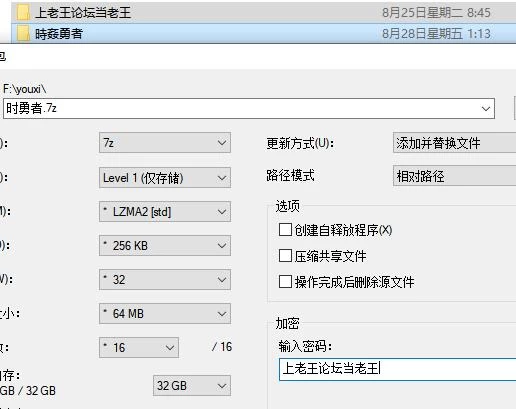516x409 pixels.
Task: Select folder icon of 上老王论坛当老王
Action: (23, 13)
